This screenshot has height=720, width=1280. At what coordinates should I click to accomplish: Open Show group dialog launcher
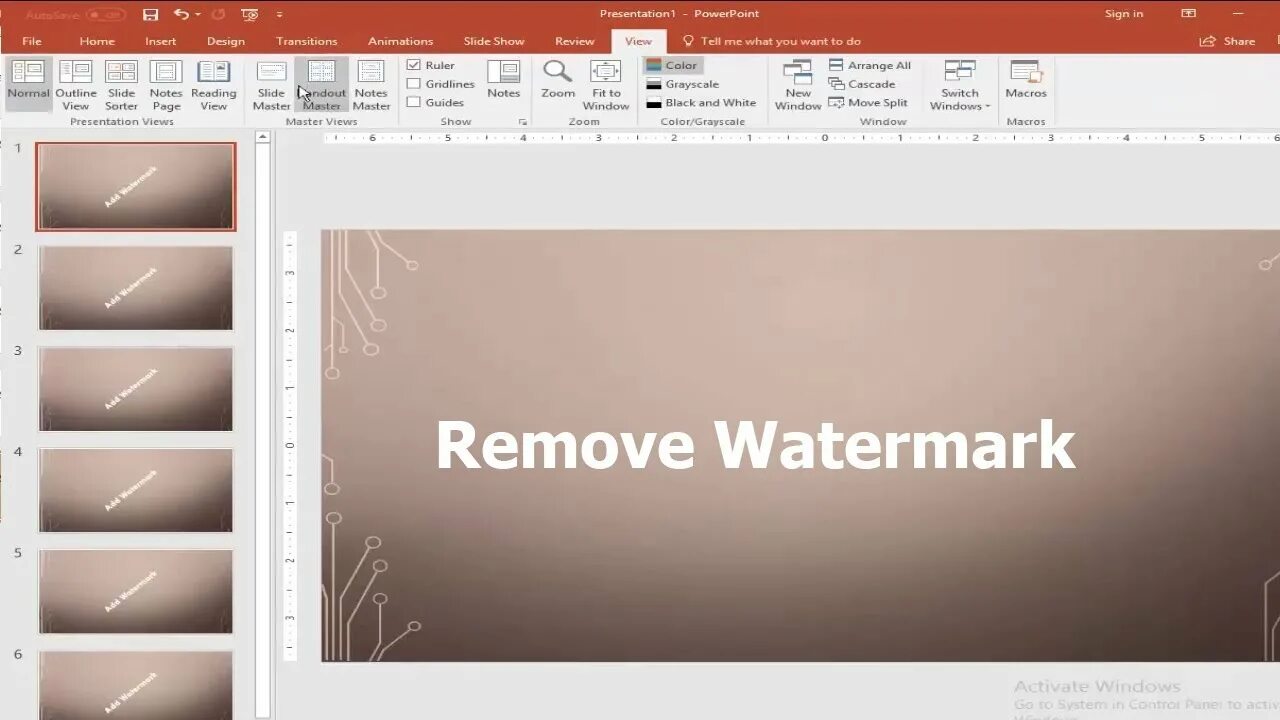coord(522,122)
